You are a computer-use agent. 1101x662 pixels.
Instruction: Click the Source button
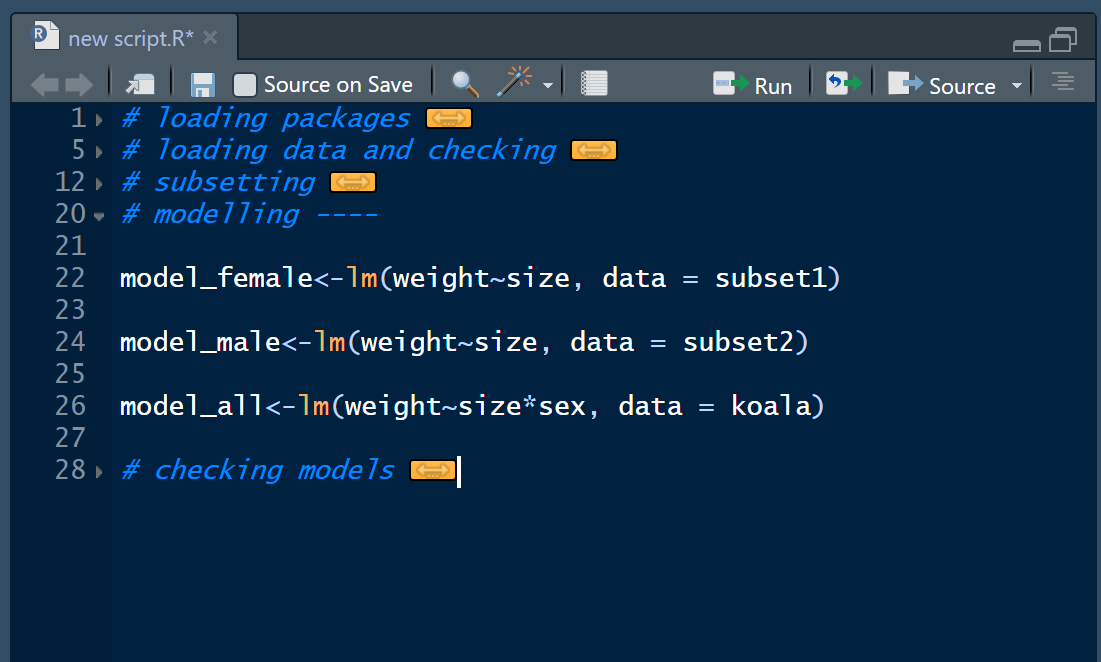click(942, 85)
